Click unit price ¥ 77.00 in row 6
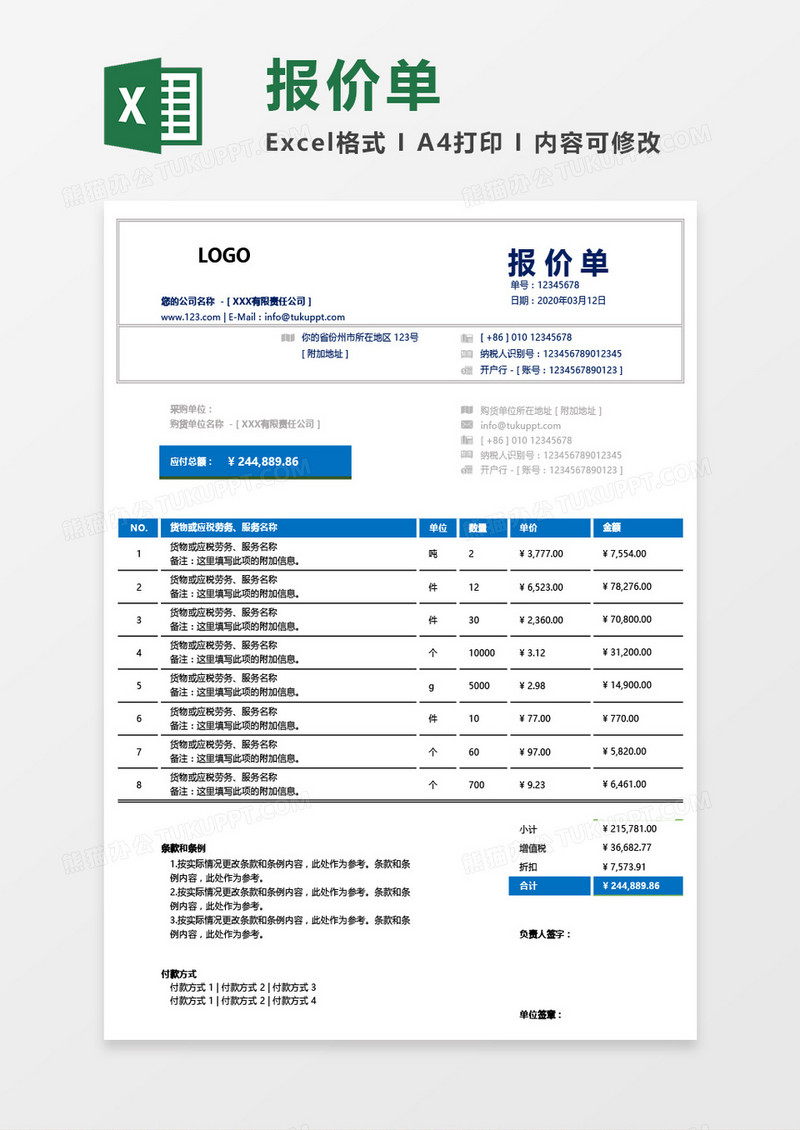 (535, 719)
